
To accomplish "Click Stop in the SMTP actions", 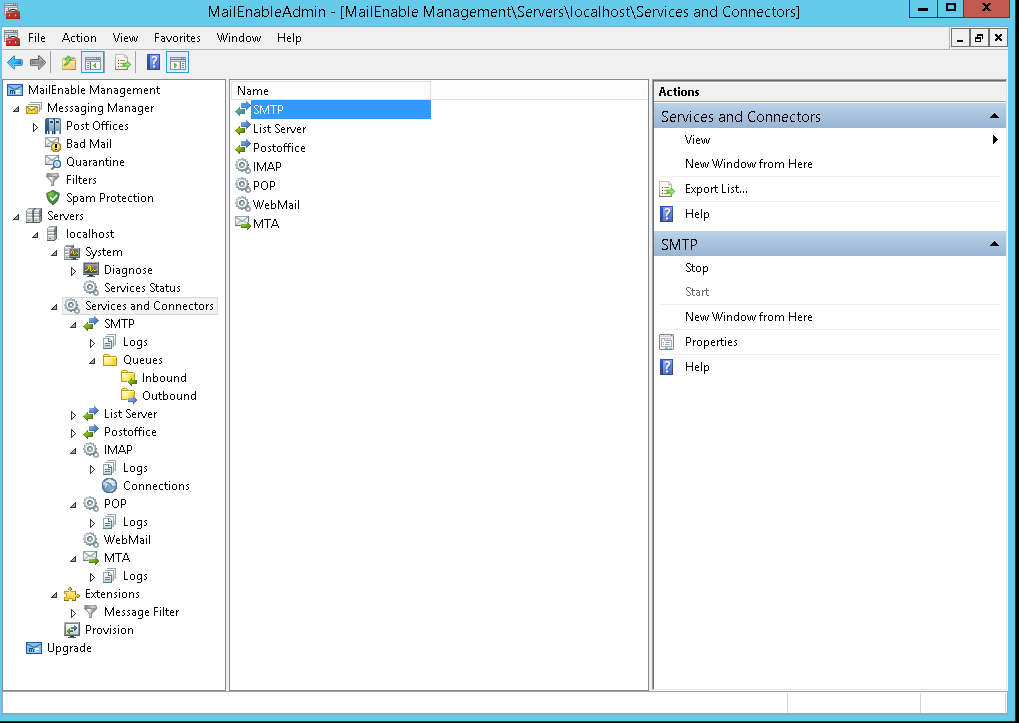I will pyautogui.click(x=697, y=268).
